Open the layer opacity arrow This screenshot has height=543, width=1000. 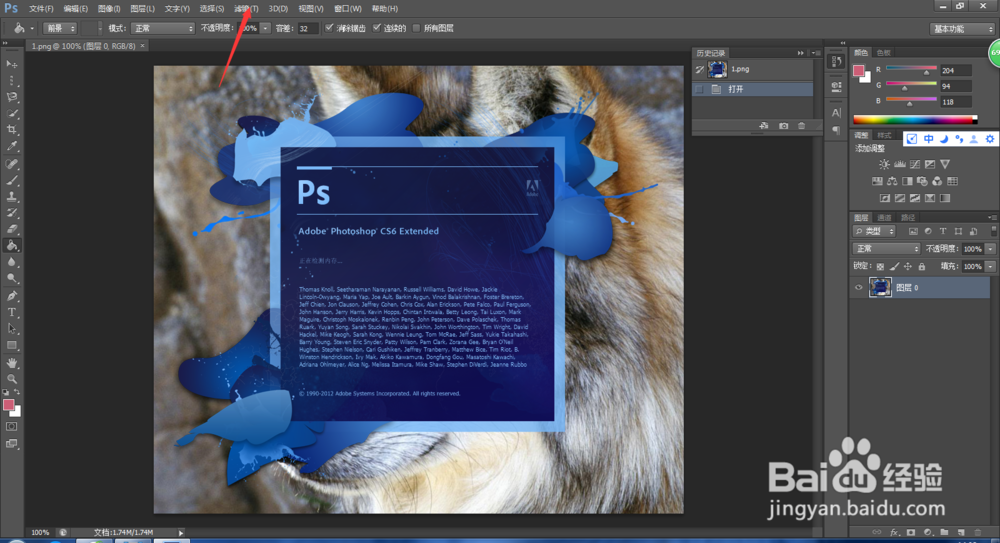coord(990,249)
